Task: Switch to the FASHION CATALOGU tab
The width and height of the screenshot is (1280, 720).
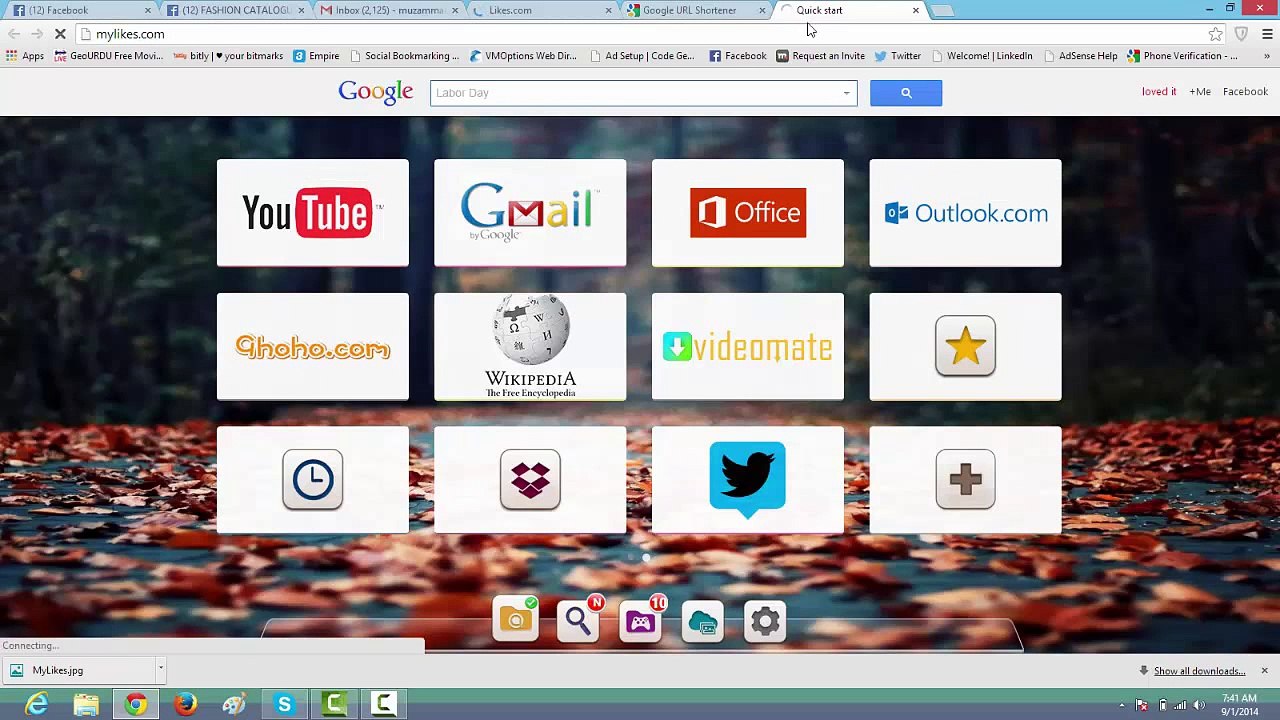Action: tap(236, 10)
